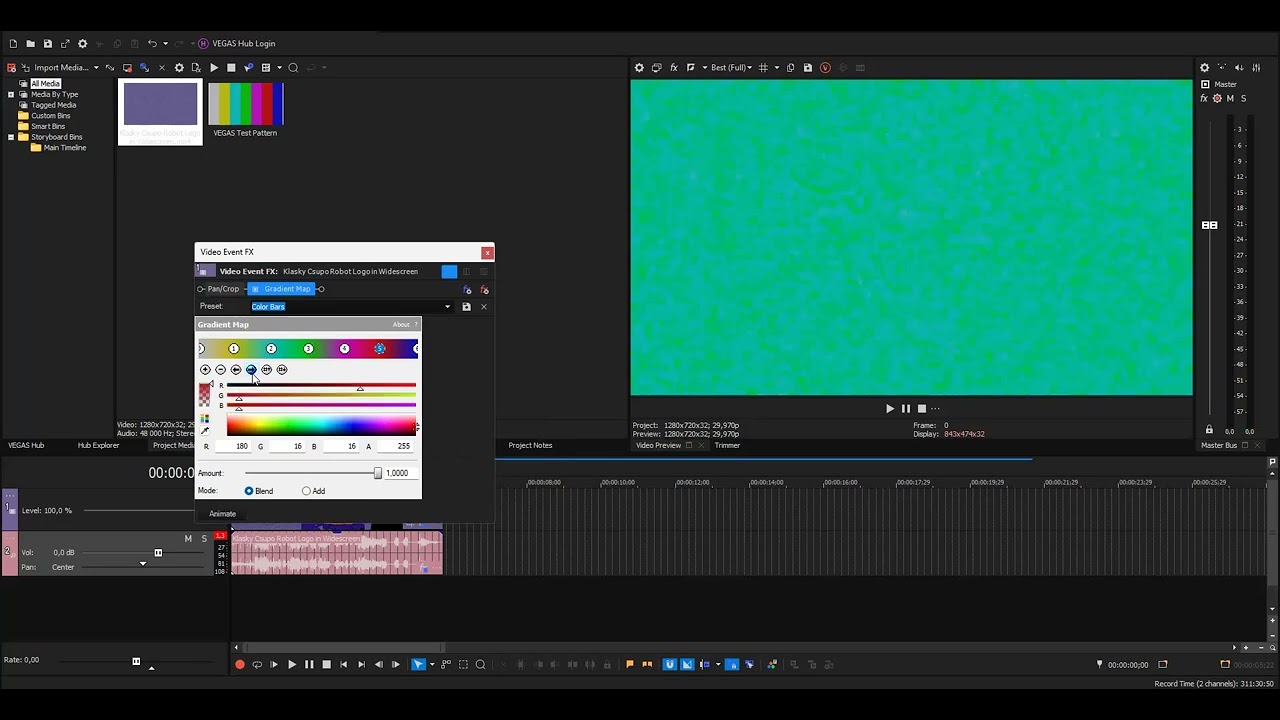
Task: Save the project with the disk icon
Action: tap(47, 44)
